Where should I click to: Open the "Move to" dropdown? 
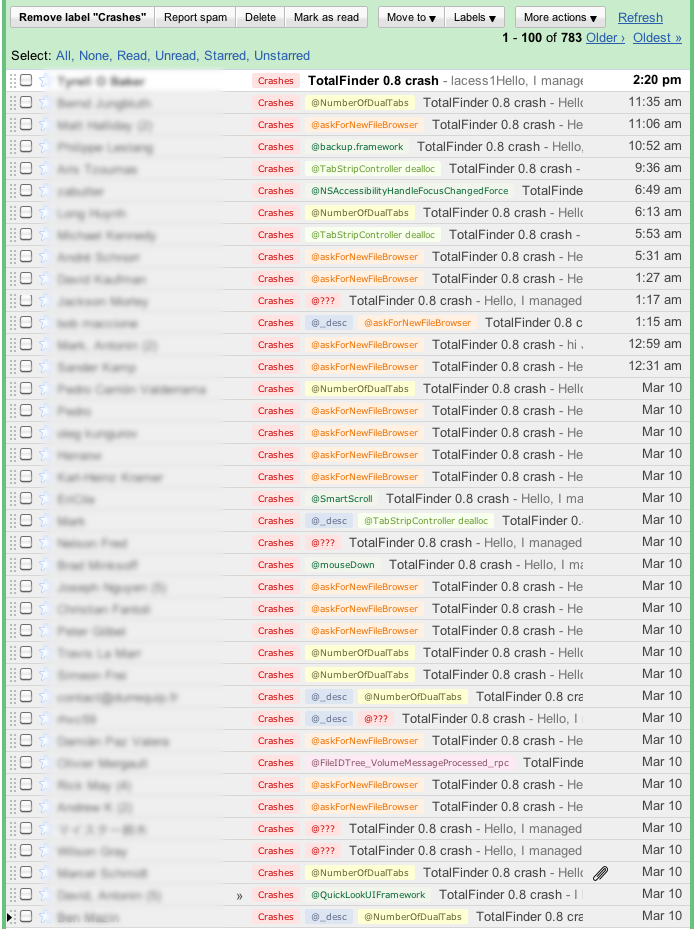410,18
